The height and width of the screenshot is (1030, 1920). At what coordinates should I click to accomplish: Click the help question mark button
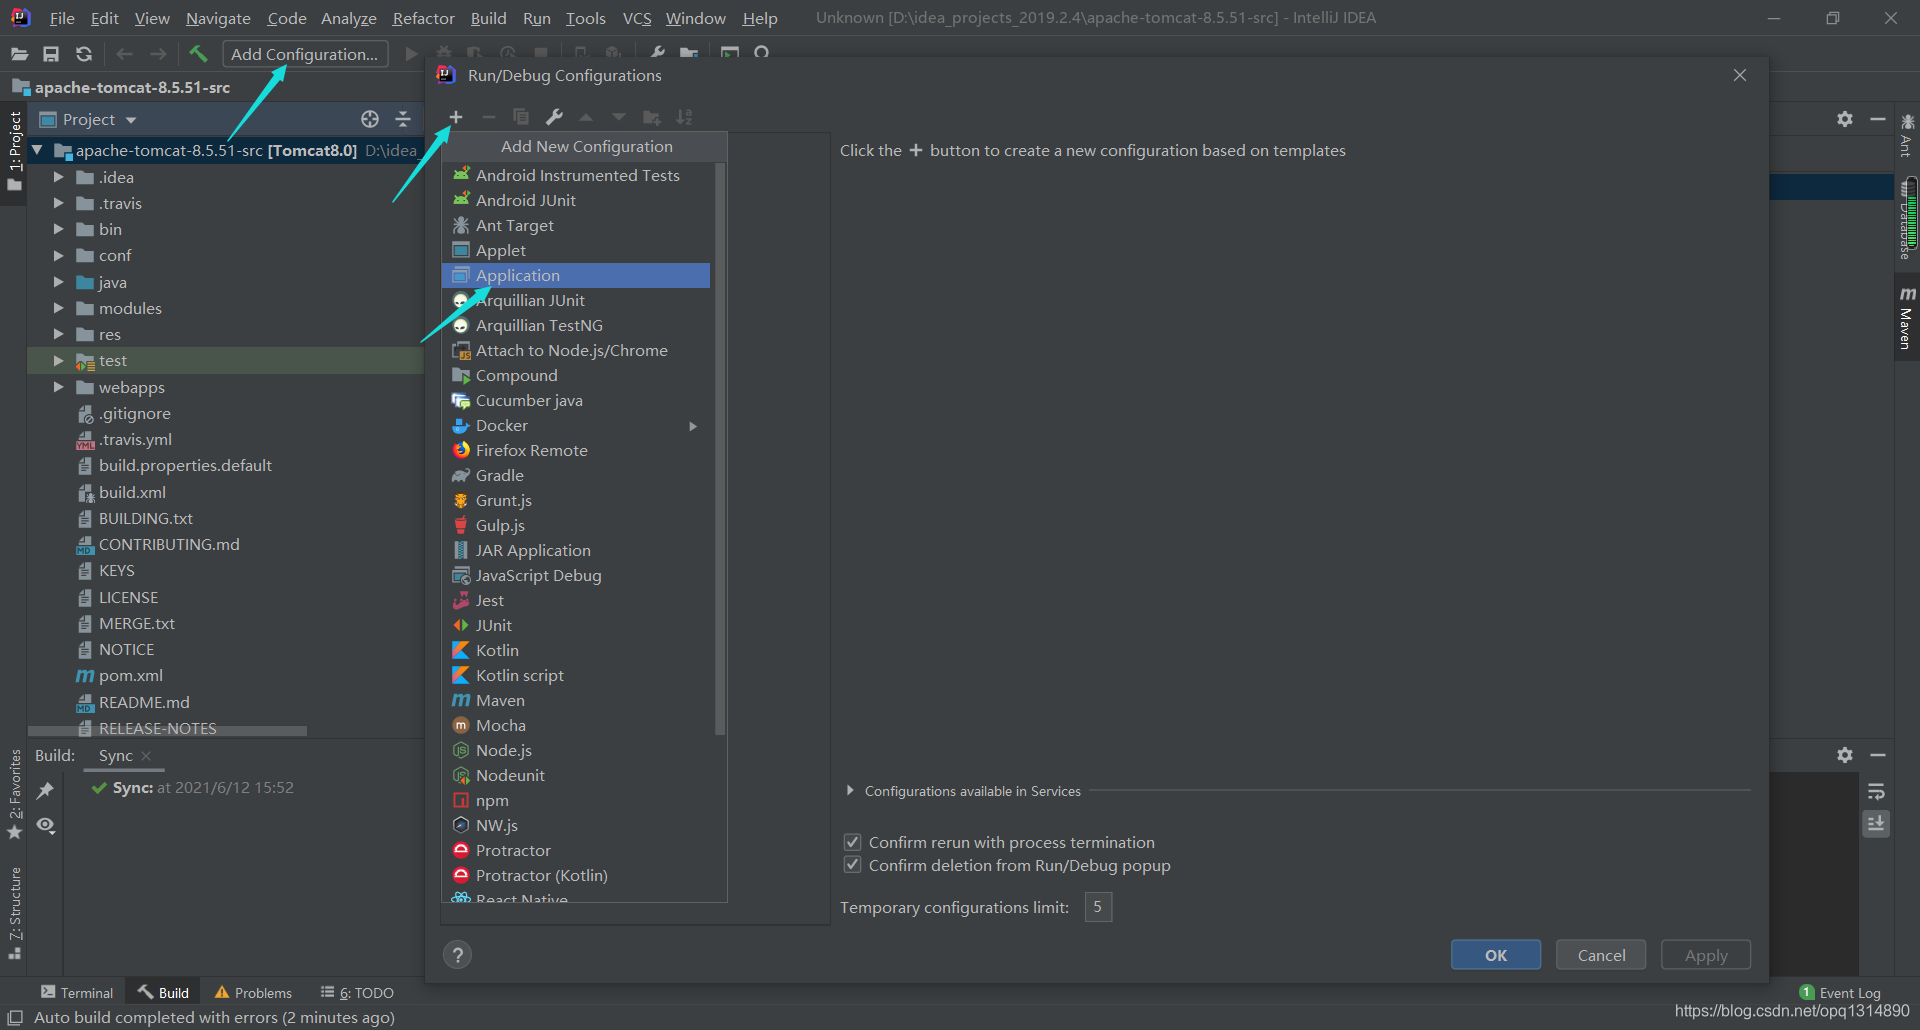(x=457, y=955)
